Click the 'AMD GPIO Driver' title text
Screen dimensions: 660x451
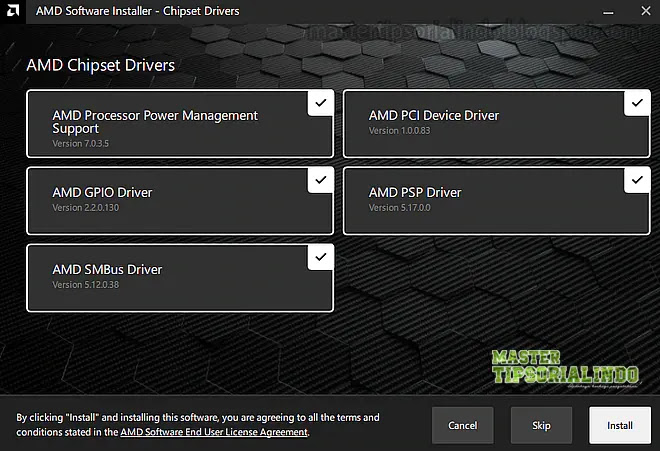[102, 192]
